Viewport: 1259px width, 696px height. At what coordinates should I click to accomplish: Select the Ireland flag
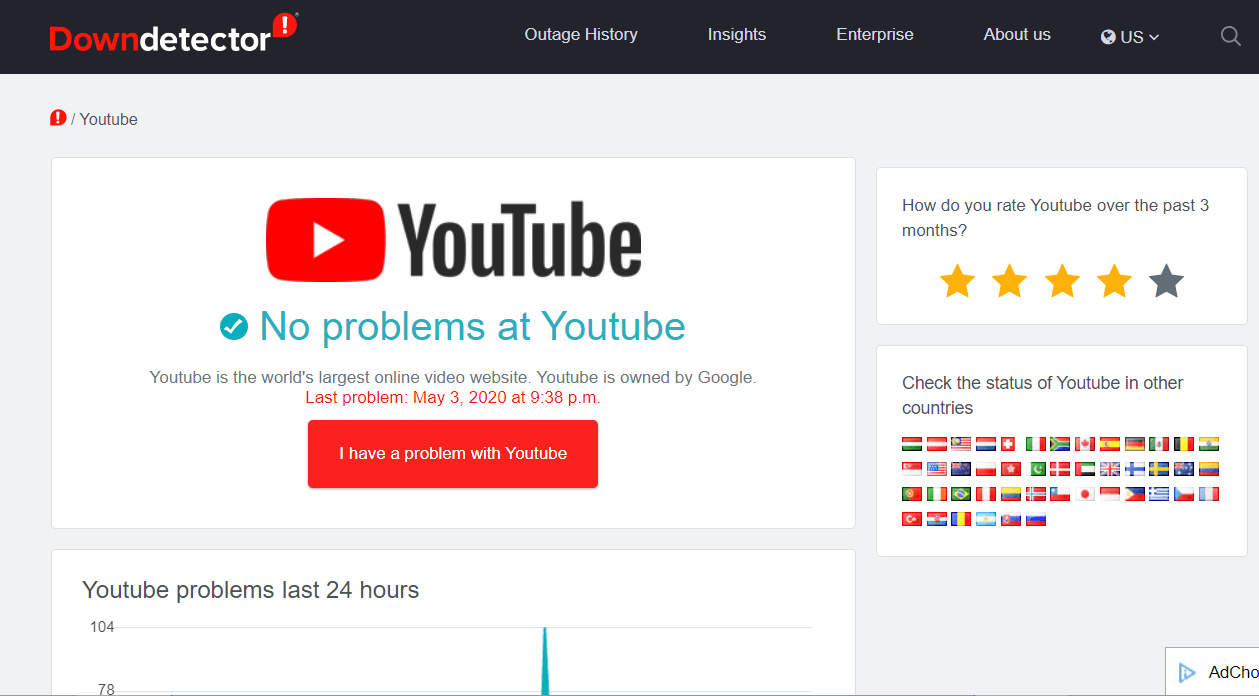937,494
